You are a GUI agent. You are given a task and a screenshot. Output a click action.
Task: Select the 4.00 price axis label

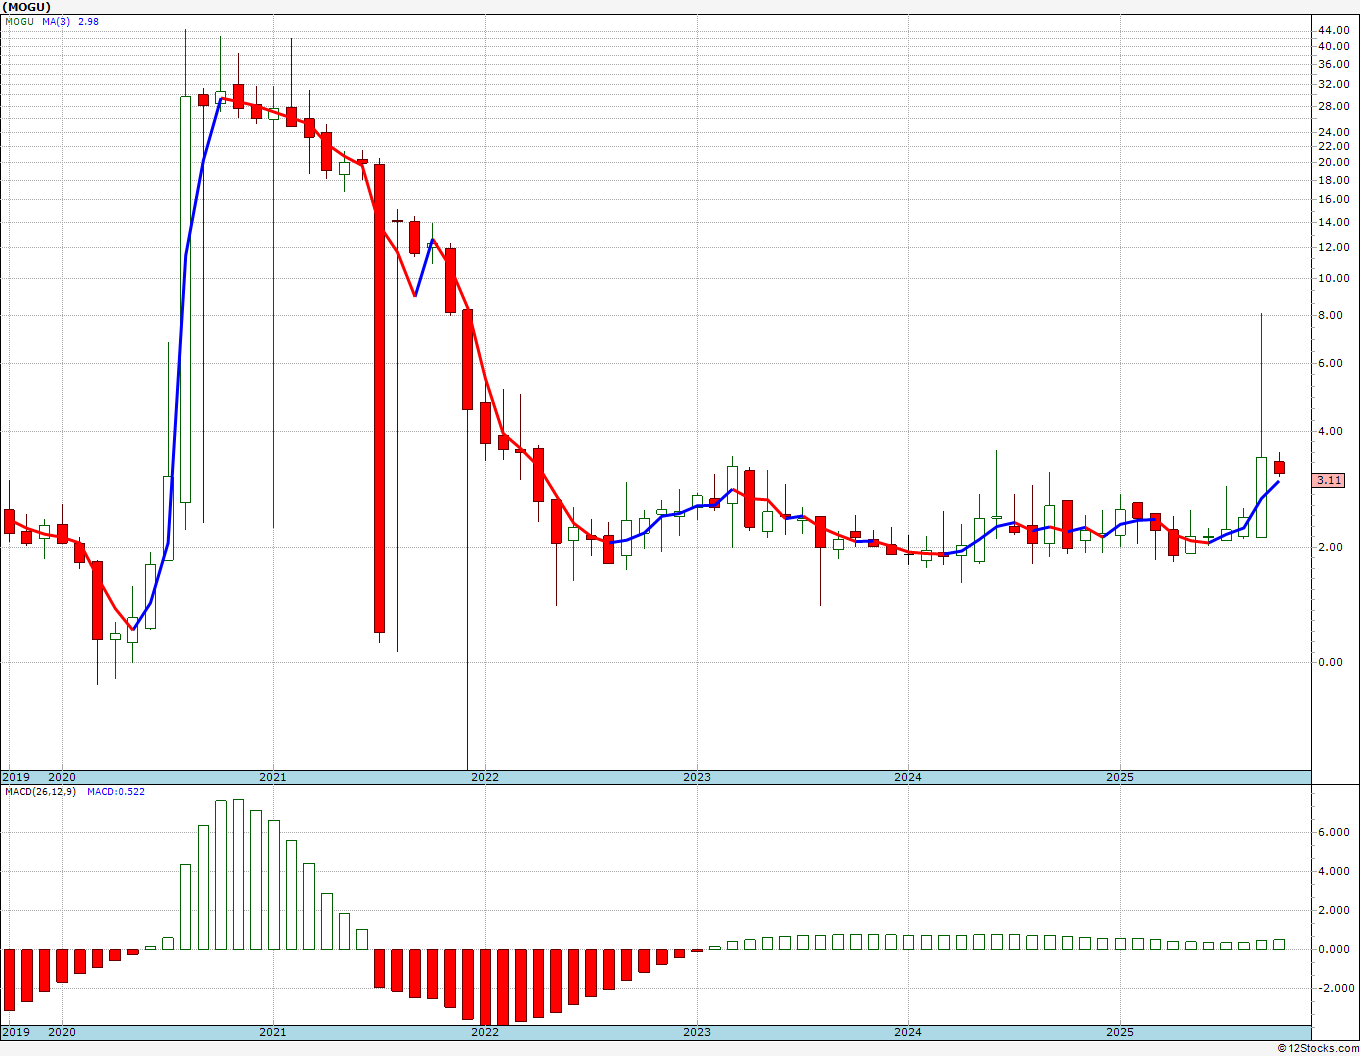coord(1330,431)
